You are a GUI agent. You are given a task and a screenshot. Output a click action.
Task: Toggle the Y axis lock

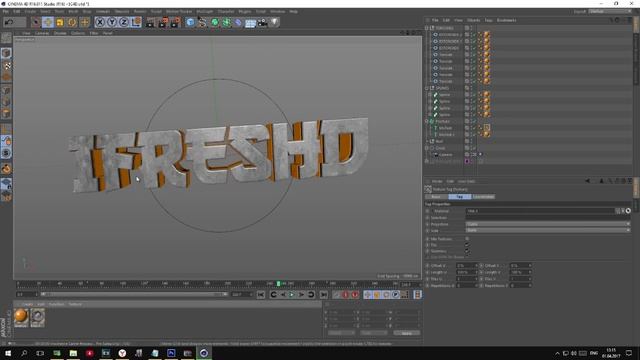[112, 22]
